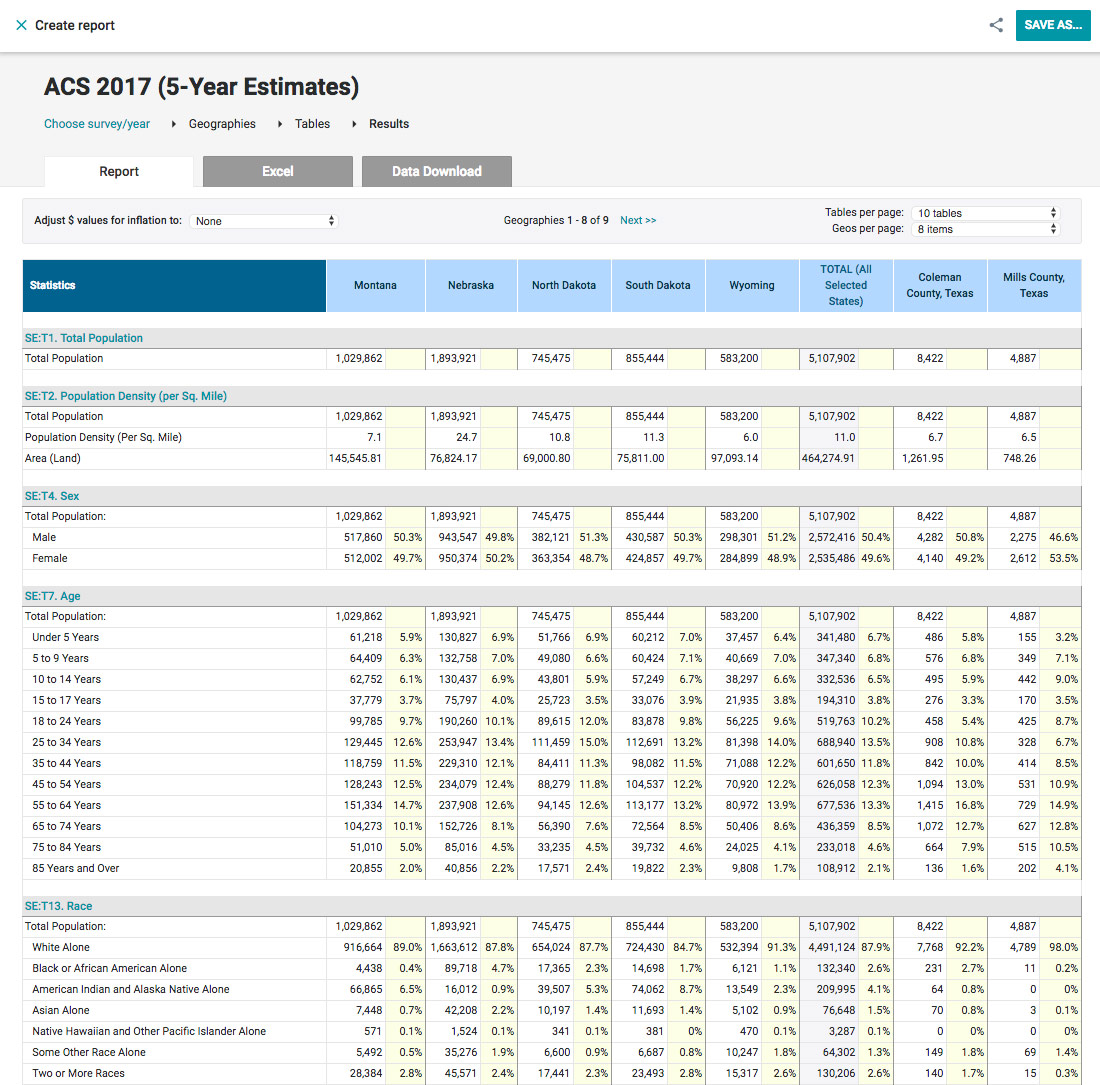1100x1085 pixels.
Task: Select the Coleman County, Texas column header
Action: pyautogui.click(x=940, y=285)
